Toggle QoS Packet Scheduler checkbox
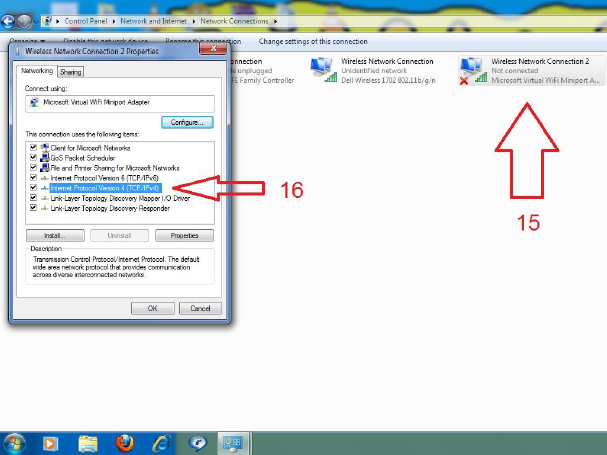 pos(33,157)
